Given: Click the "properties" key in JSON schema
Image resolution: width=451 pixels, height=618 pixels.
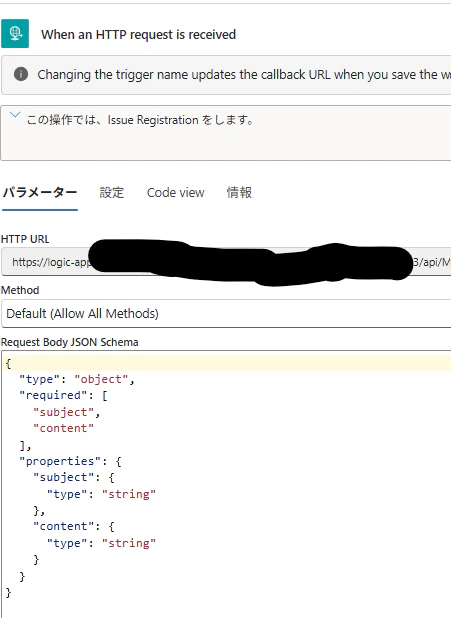Looking at the screenshot, I should 60,461.
